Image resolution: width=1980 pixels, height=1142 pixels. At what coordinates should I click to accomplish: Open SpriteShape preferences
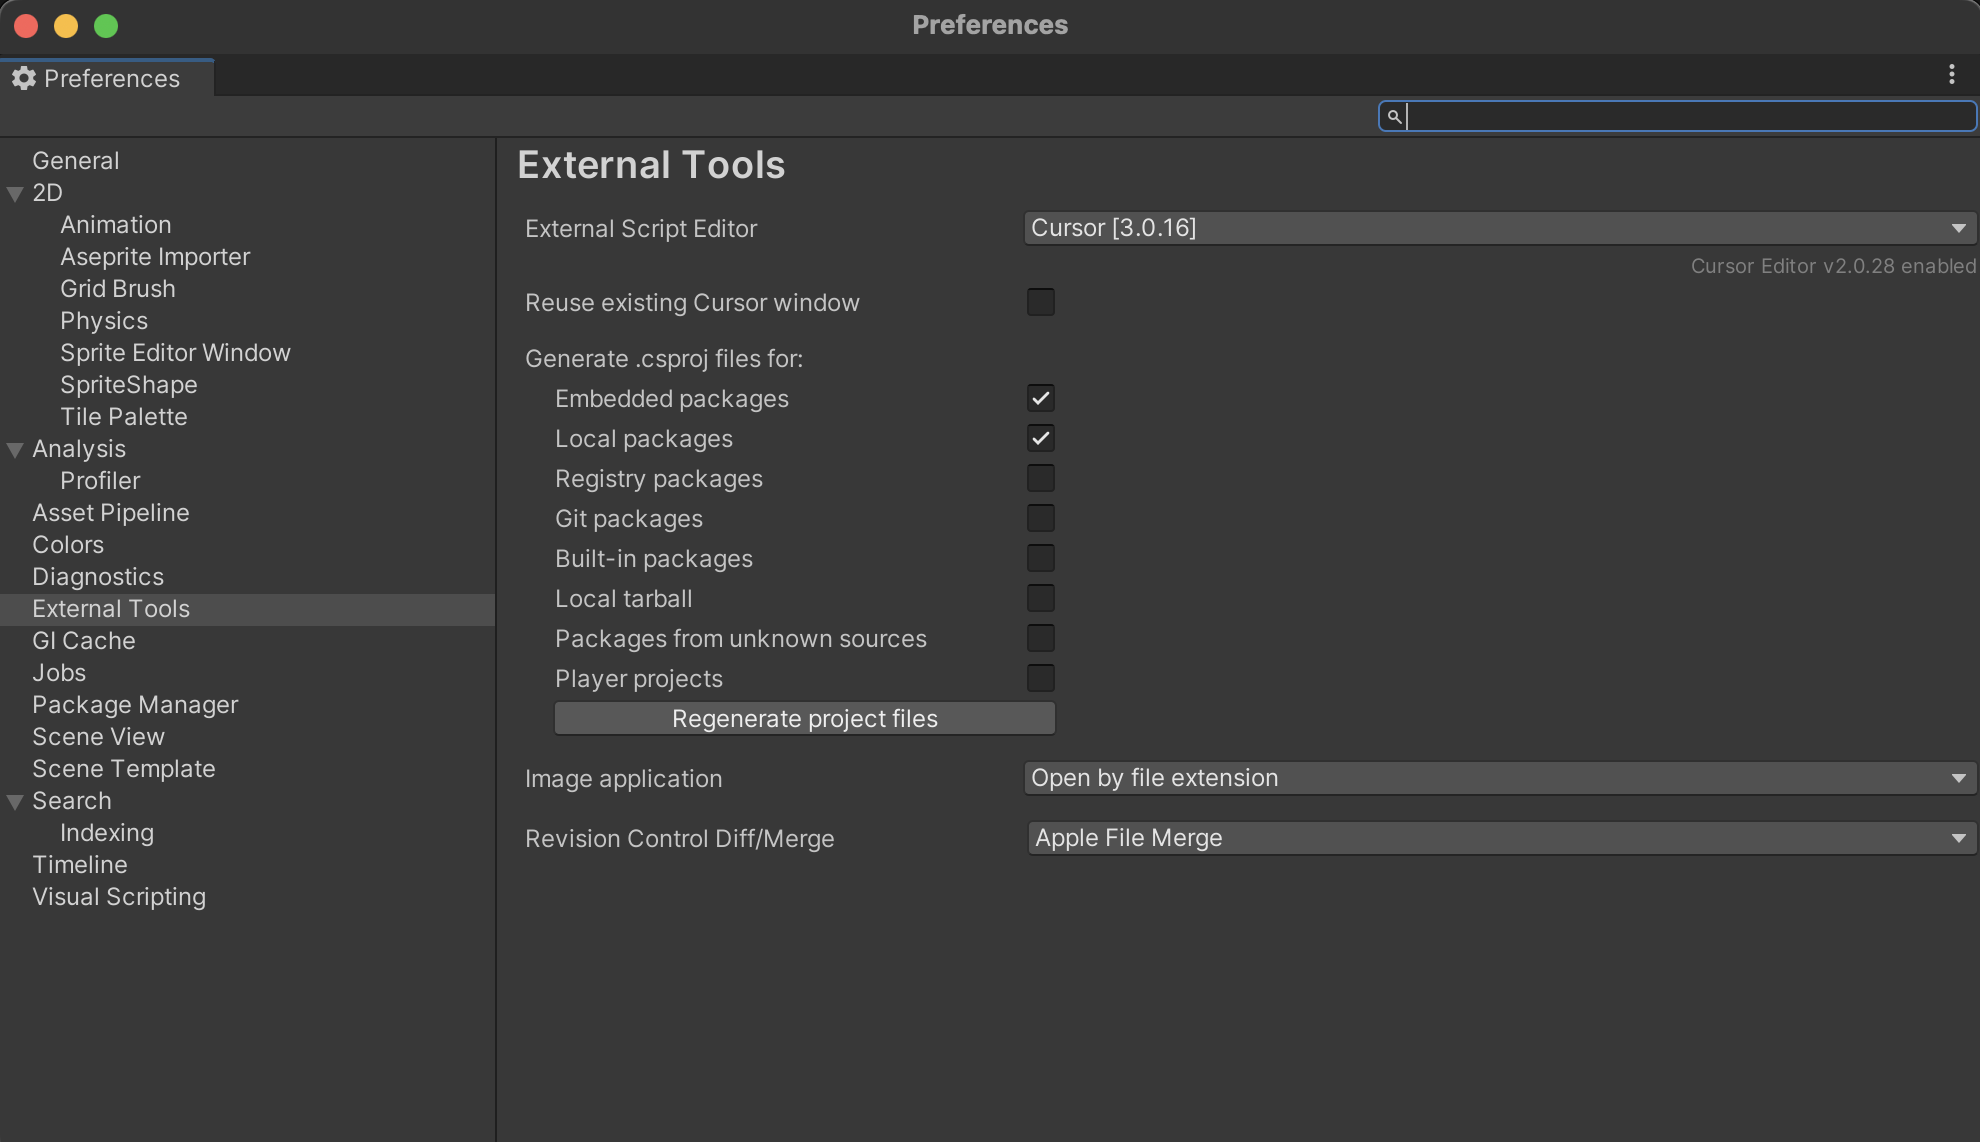tap(129, 384)
